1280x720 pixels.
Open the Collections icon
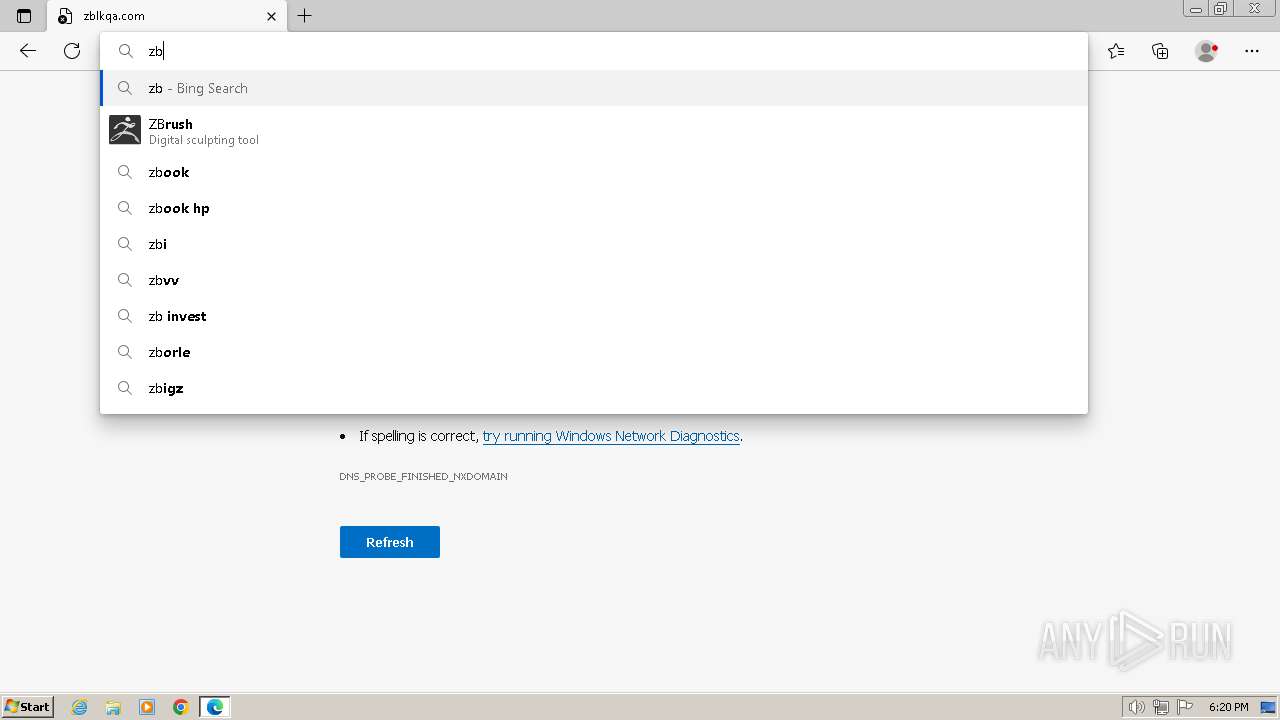point(1160,51)
